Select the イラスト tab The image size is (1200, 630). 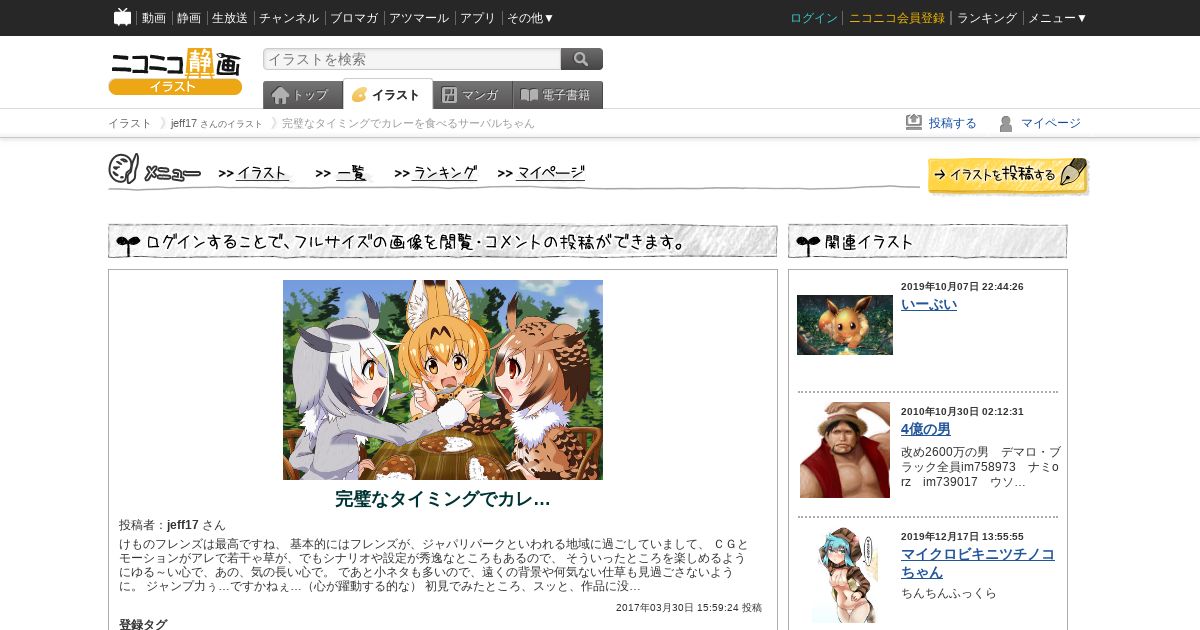(388, 94)
